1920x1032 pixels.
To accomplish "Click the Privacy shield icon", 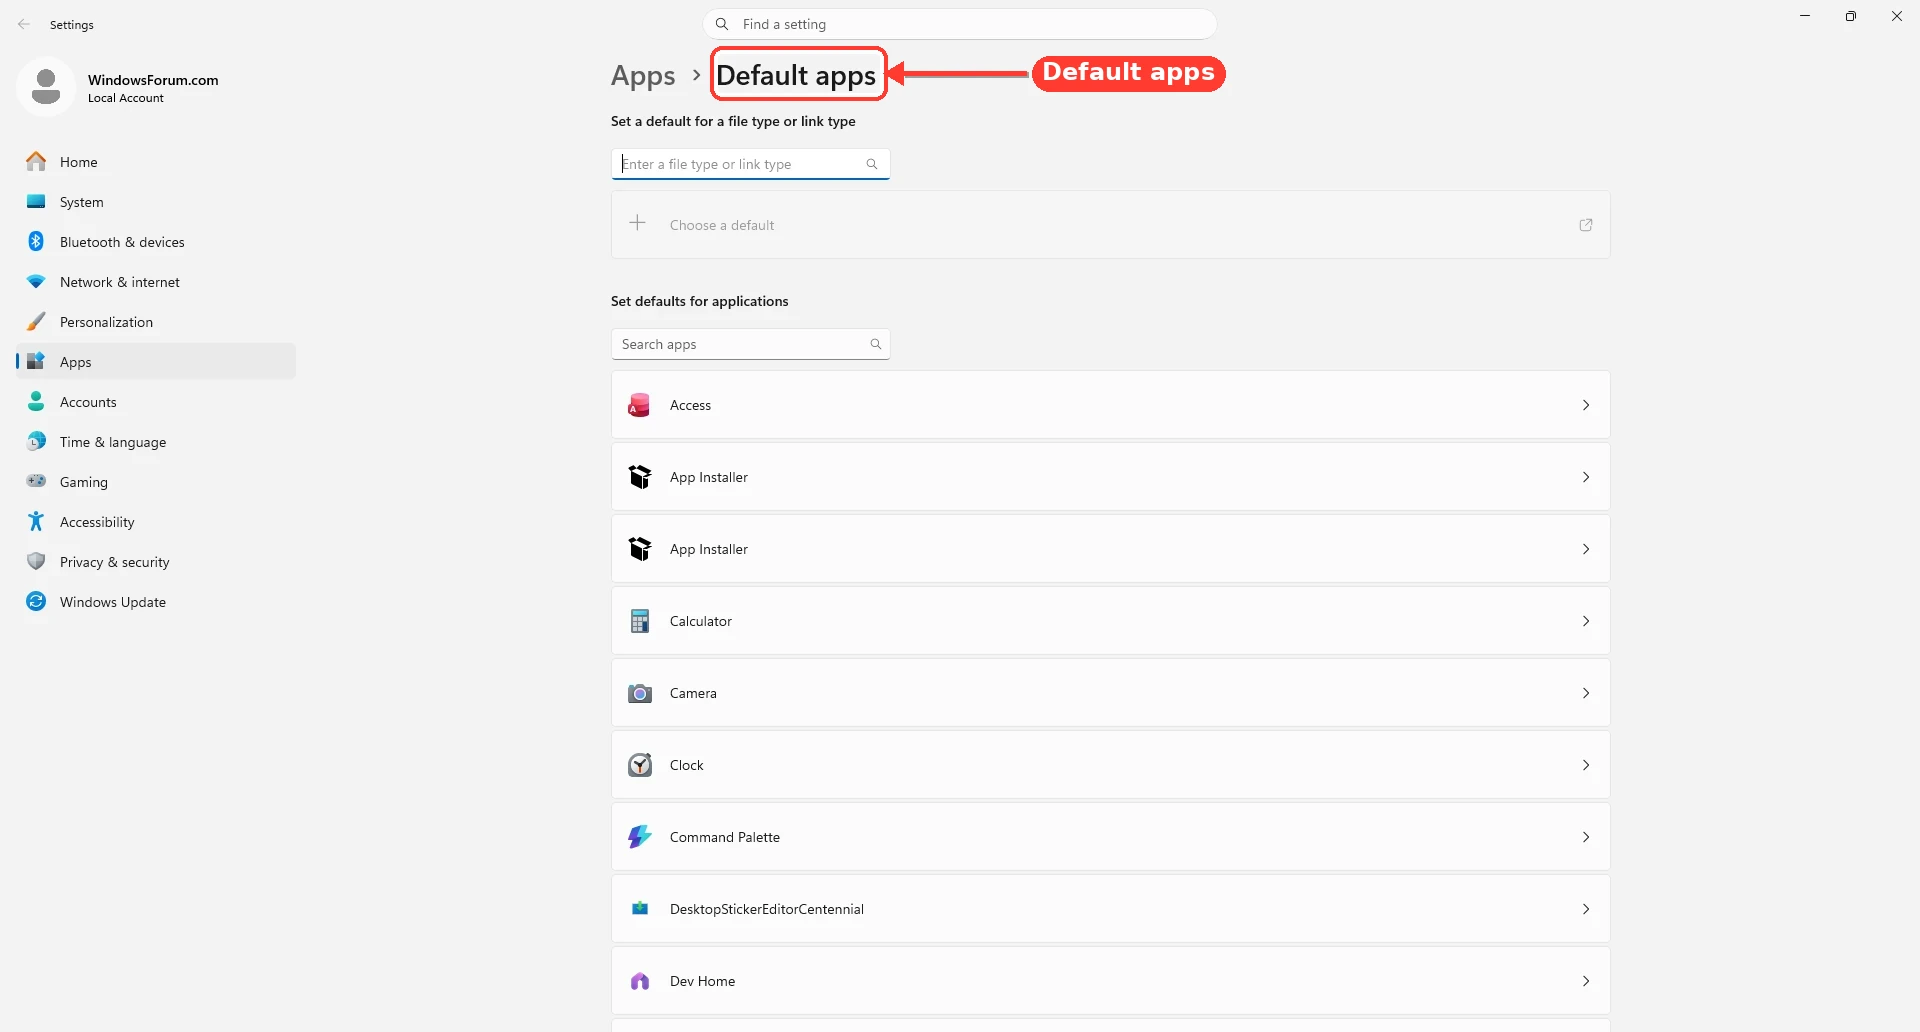I will [x=36, y=561].
